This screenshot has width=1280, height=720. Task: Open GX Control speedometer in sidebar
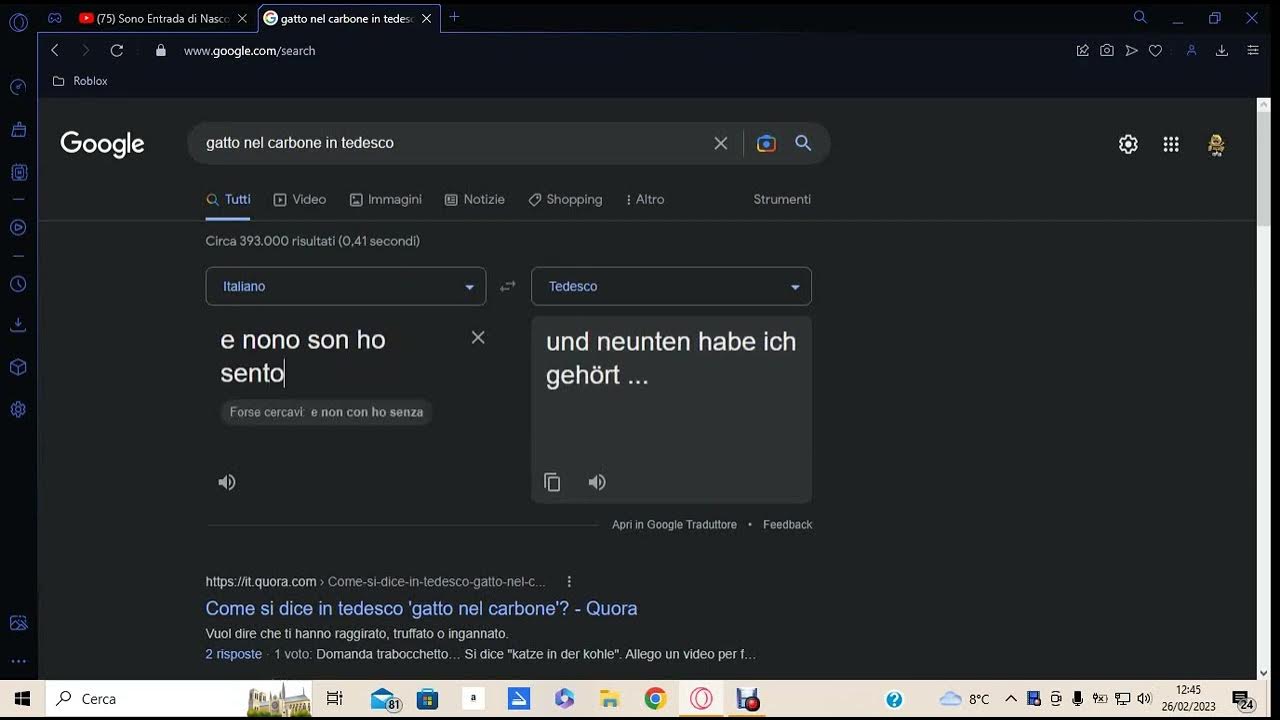click(x=18, y=87)
